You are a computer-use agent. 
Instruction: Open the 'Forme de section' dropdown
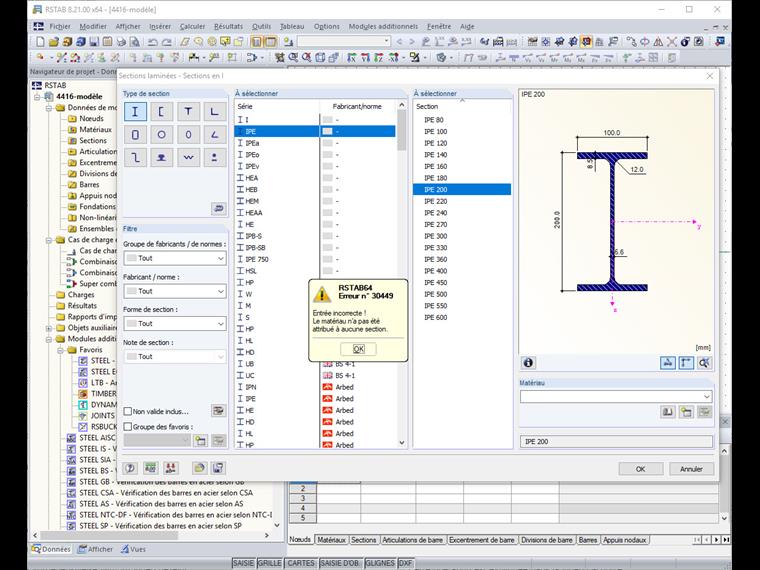click(174, 324)
